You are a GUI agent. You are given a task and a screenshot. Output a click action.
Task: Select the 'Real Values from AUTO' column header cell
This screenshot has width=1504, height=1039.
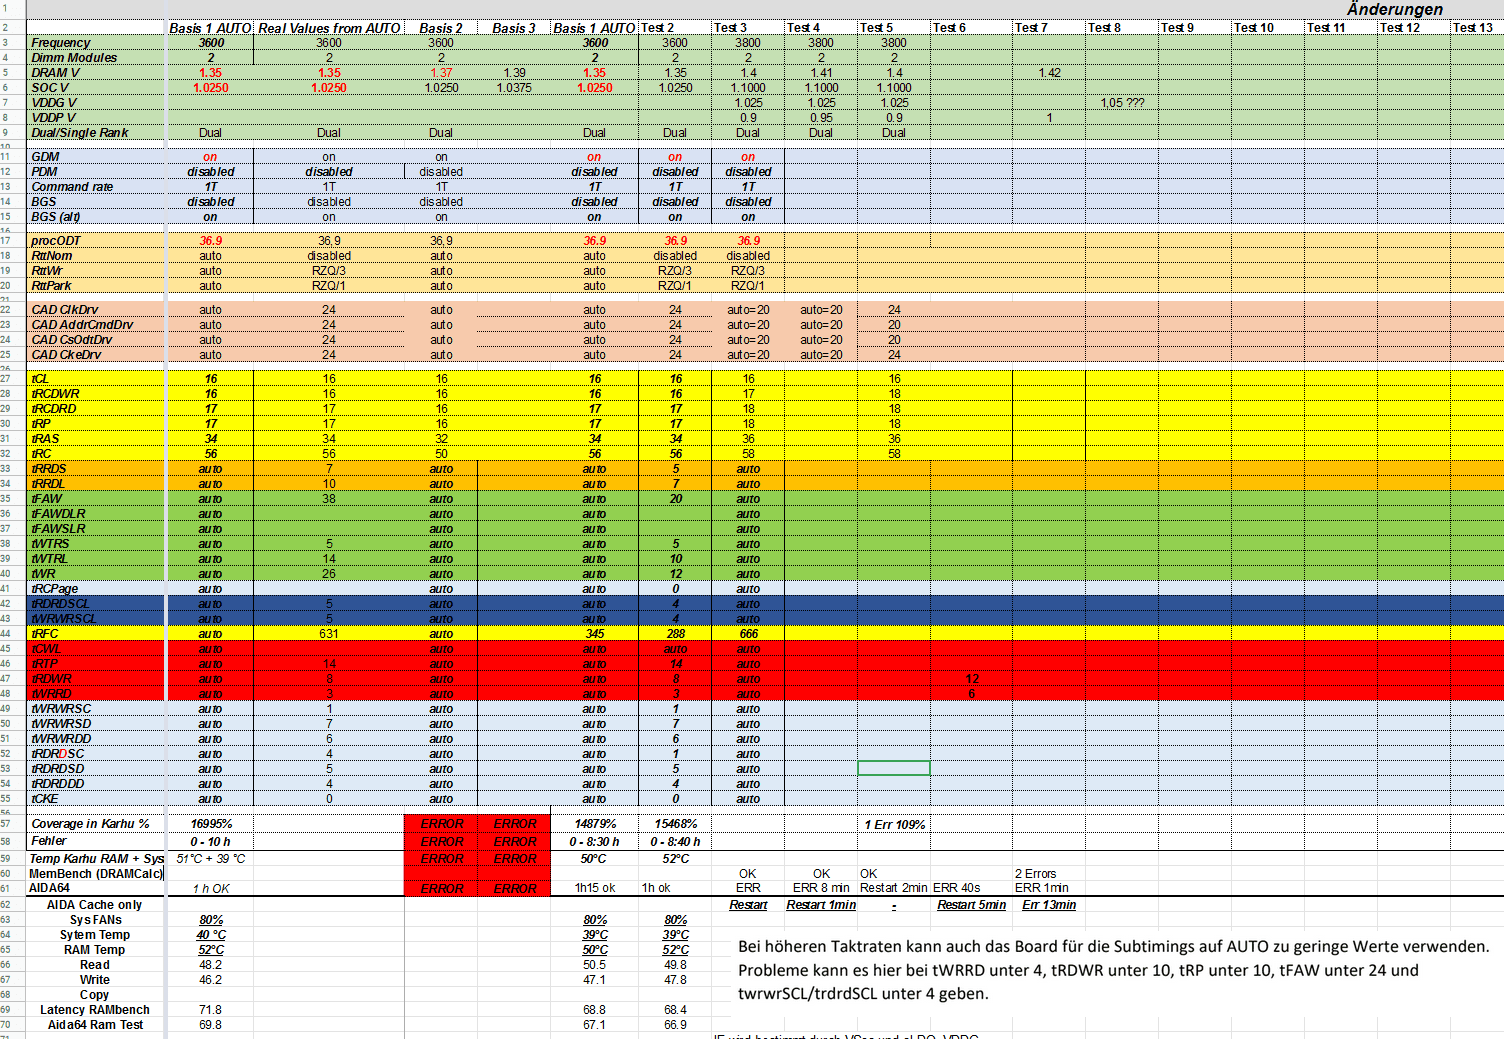click(x=329, y=28)
